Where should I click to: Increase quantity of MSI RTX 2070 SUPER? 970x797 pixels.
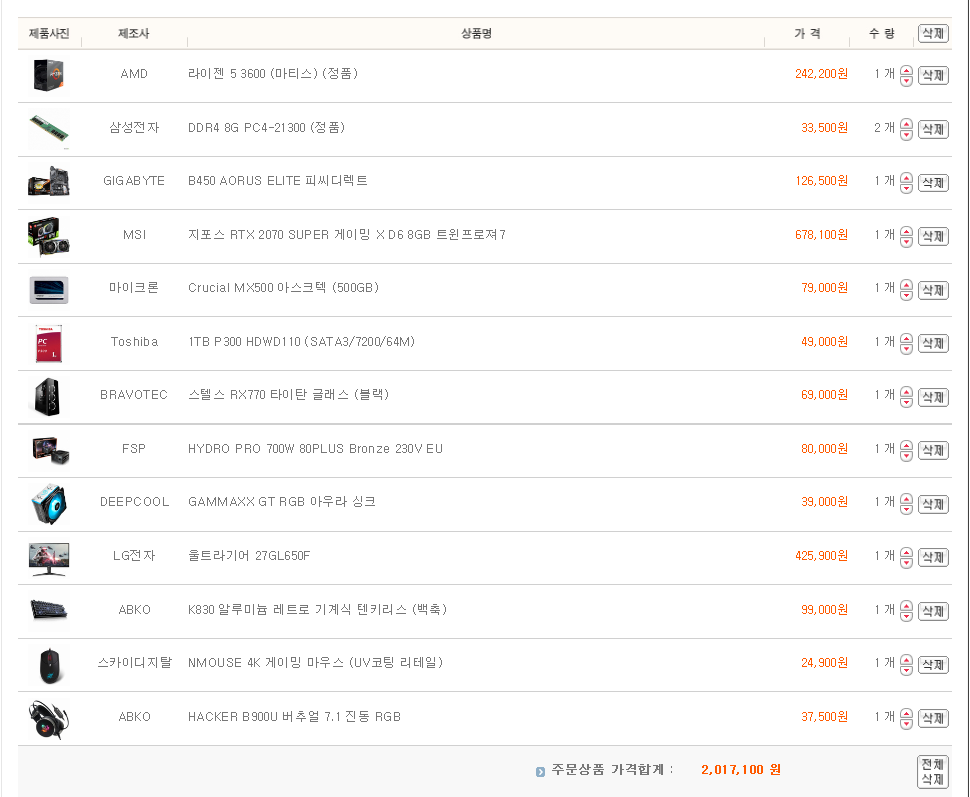(x=906, y=231)
